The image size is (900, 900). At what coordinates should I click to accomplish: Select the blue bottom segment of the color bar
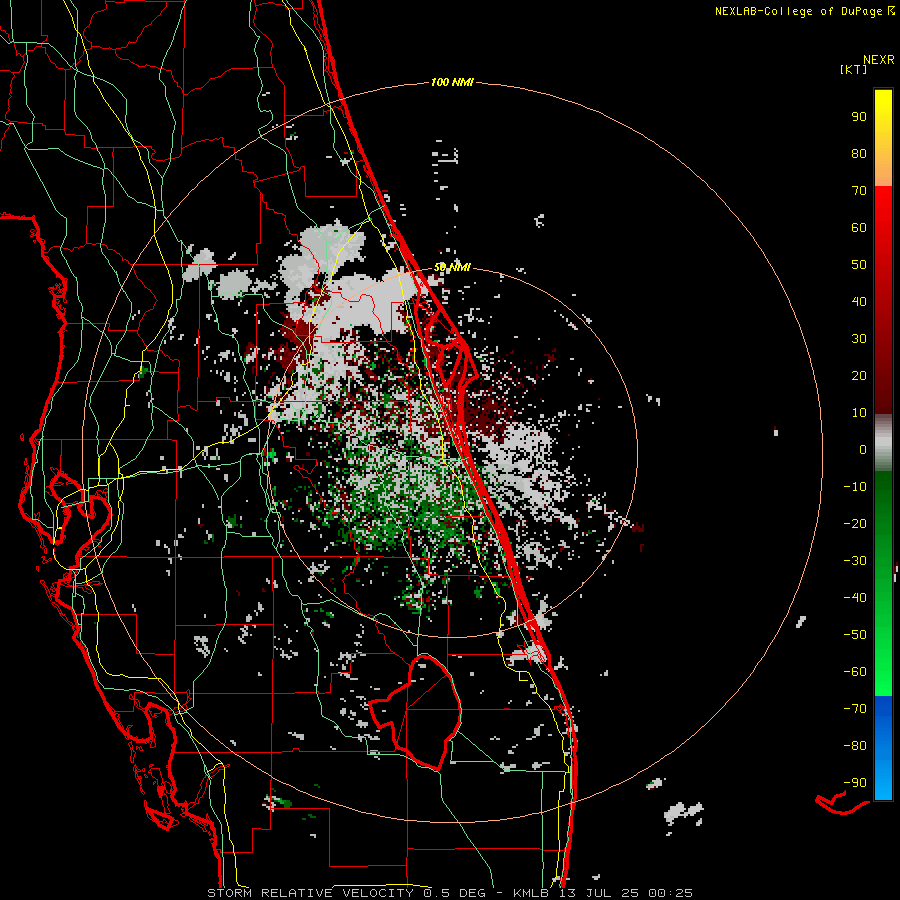point(883,747)
